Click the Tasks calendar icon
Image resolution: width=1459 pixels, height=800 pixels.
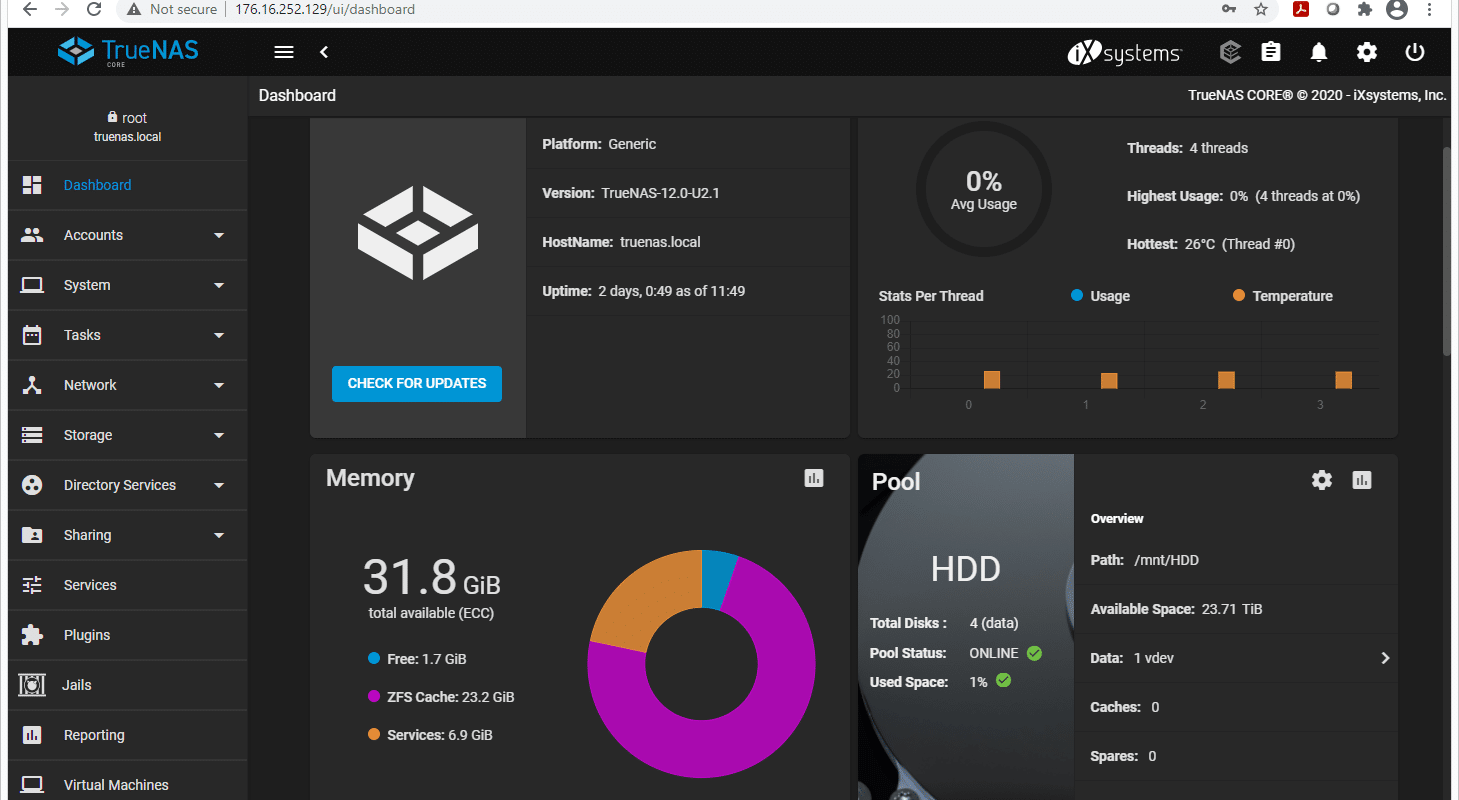pyautogui.click(x=32, y=335)
